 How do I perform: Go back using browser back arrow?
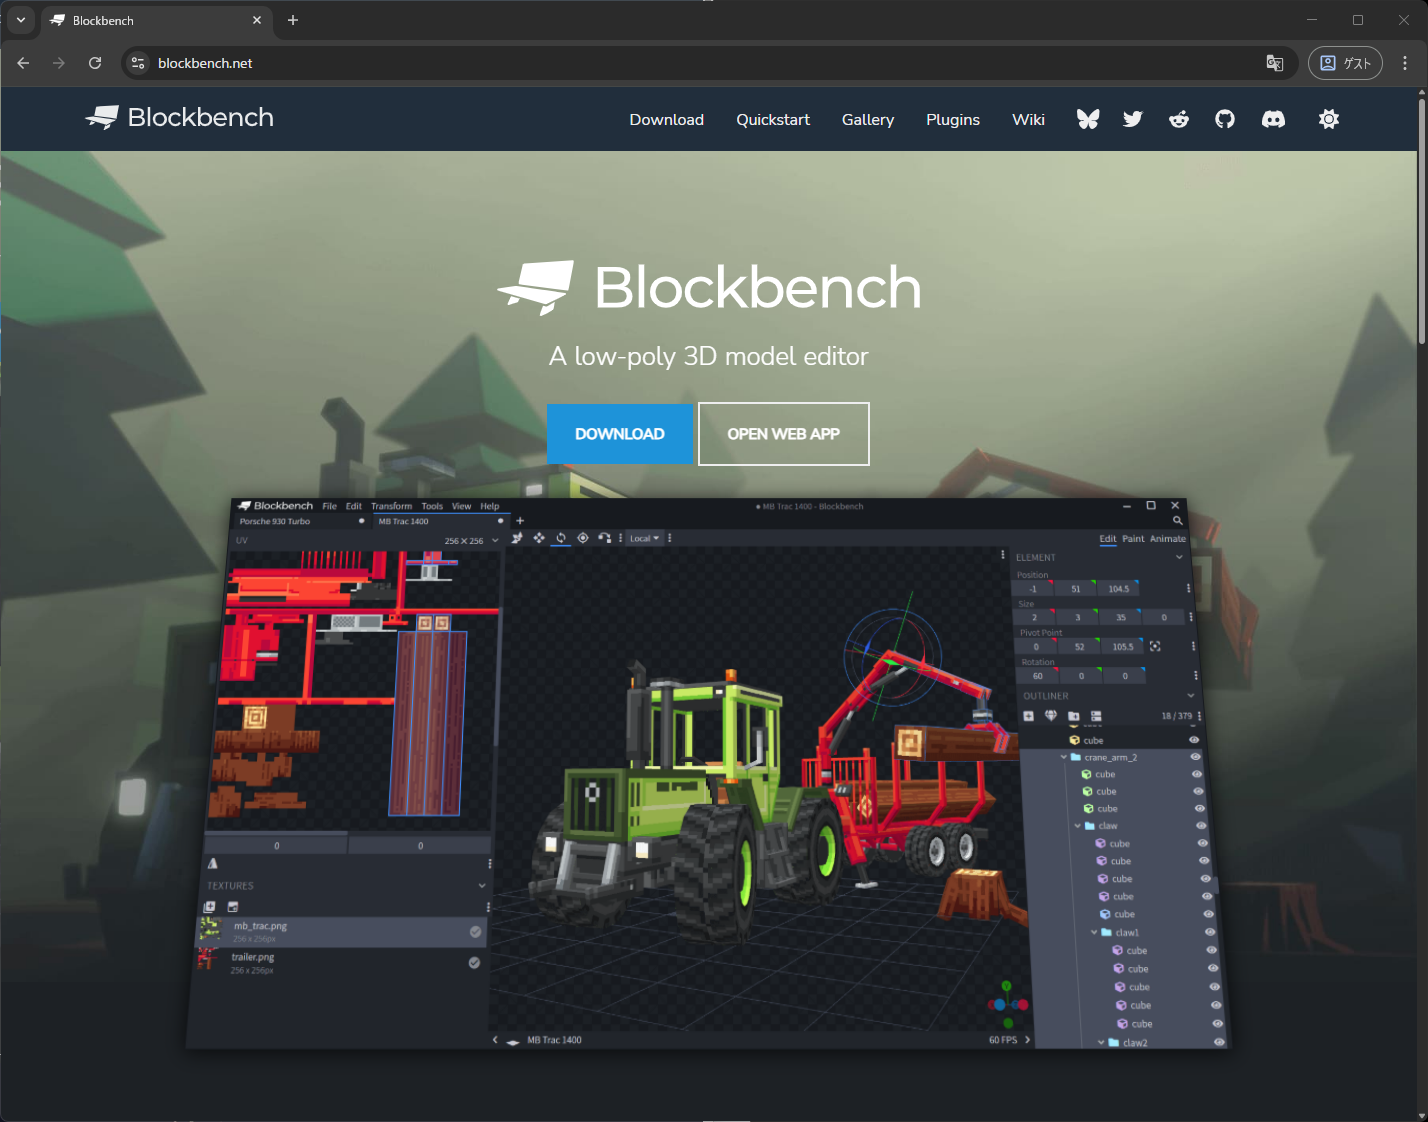pyautogui.click(x=23, y=63)
